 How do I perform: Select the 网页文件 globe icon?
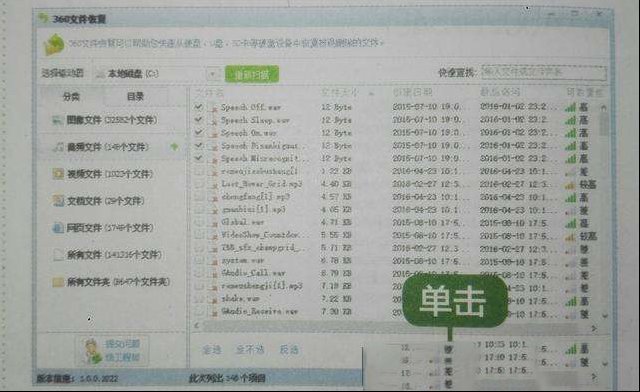(x=58, y=228)
